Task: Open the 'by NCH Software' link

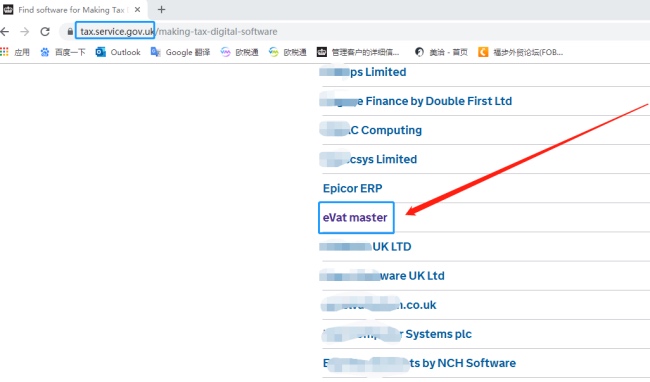Action: pyautogui.click(x=420, y=363)
